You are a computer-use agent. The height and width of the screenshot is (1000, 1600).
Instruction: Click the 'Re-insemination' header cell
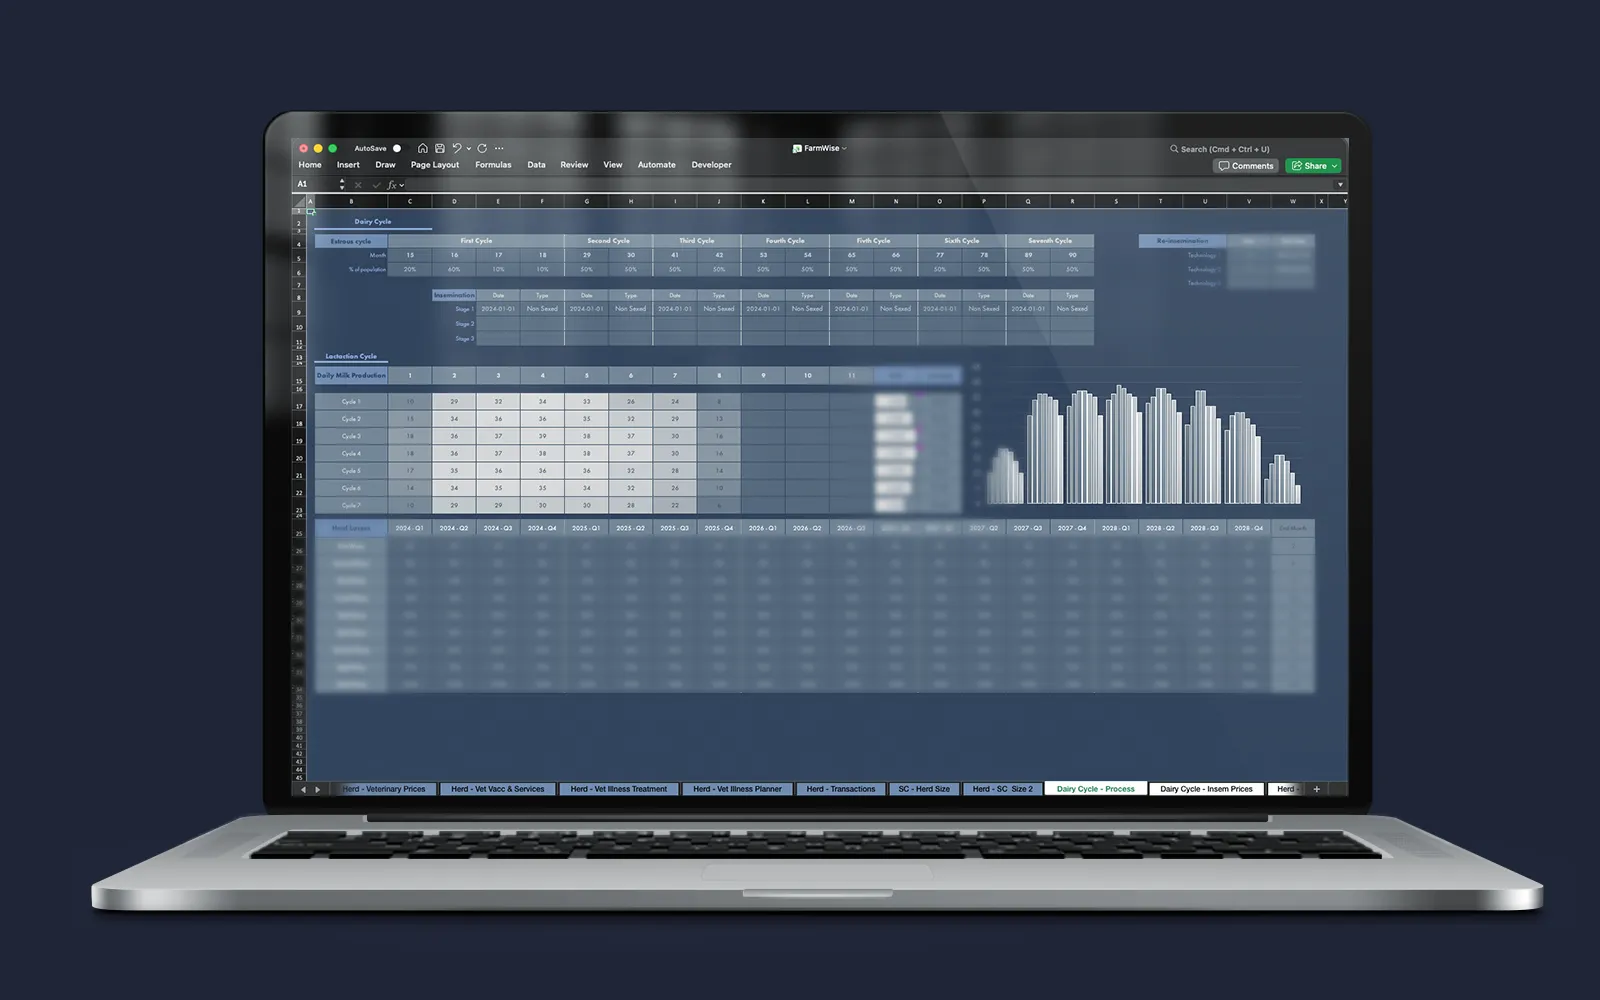coord(1182,241)
